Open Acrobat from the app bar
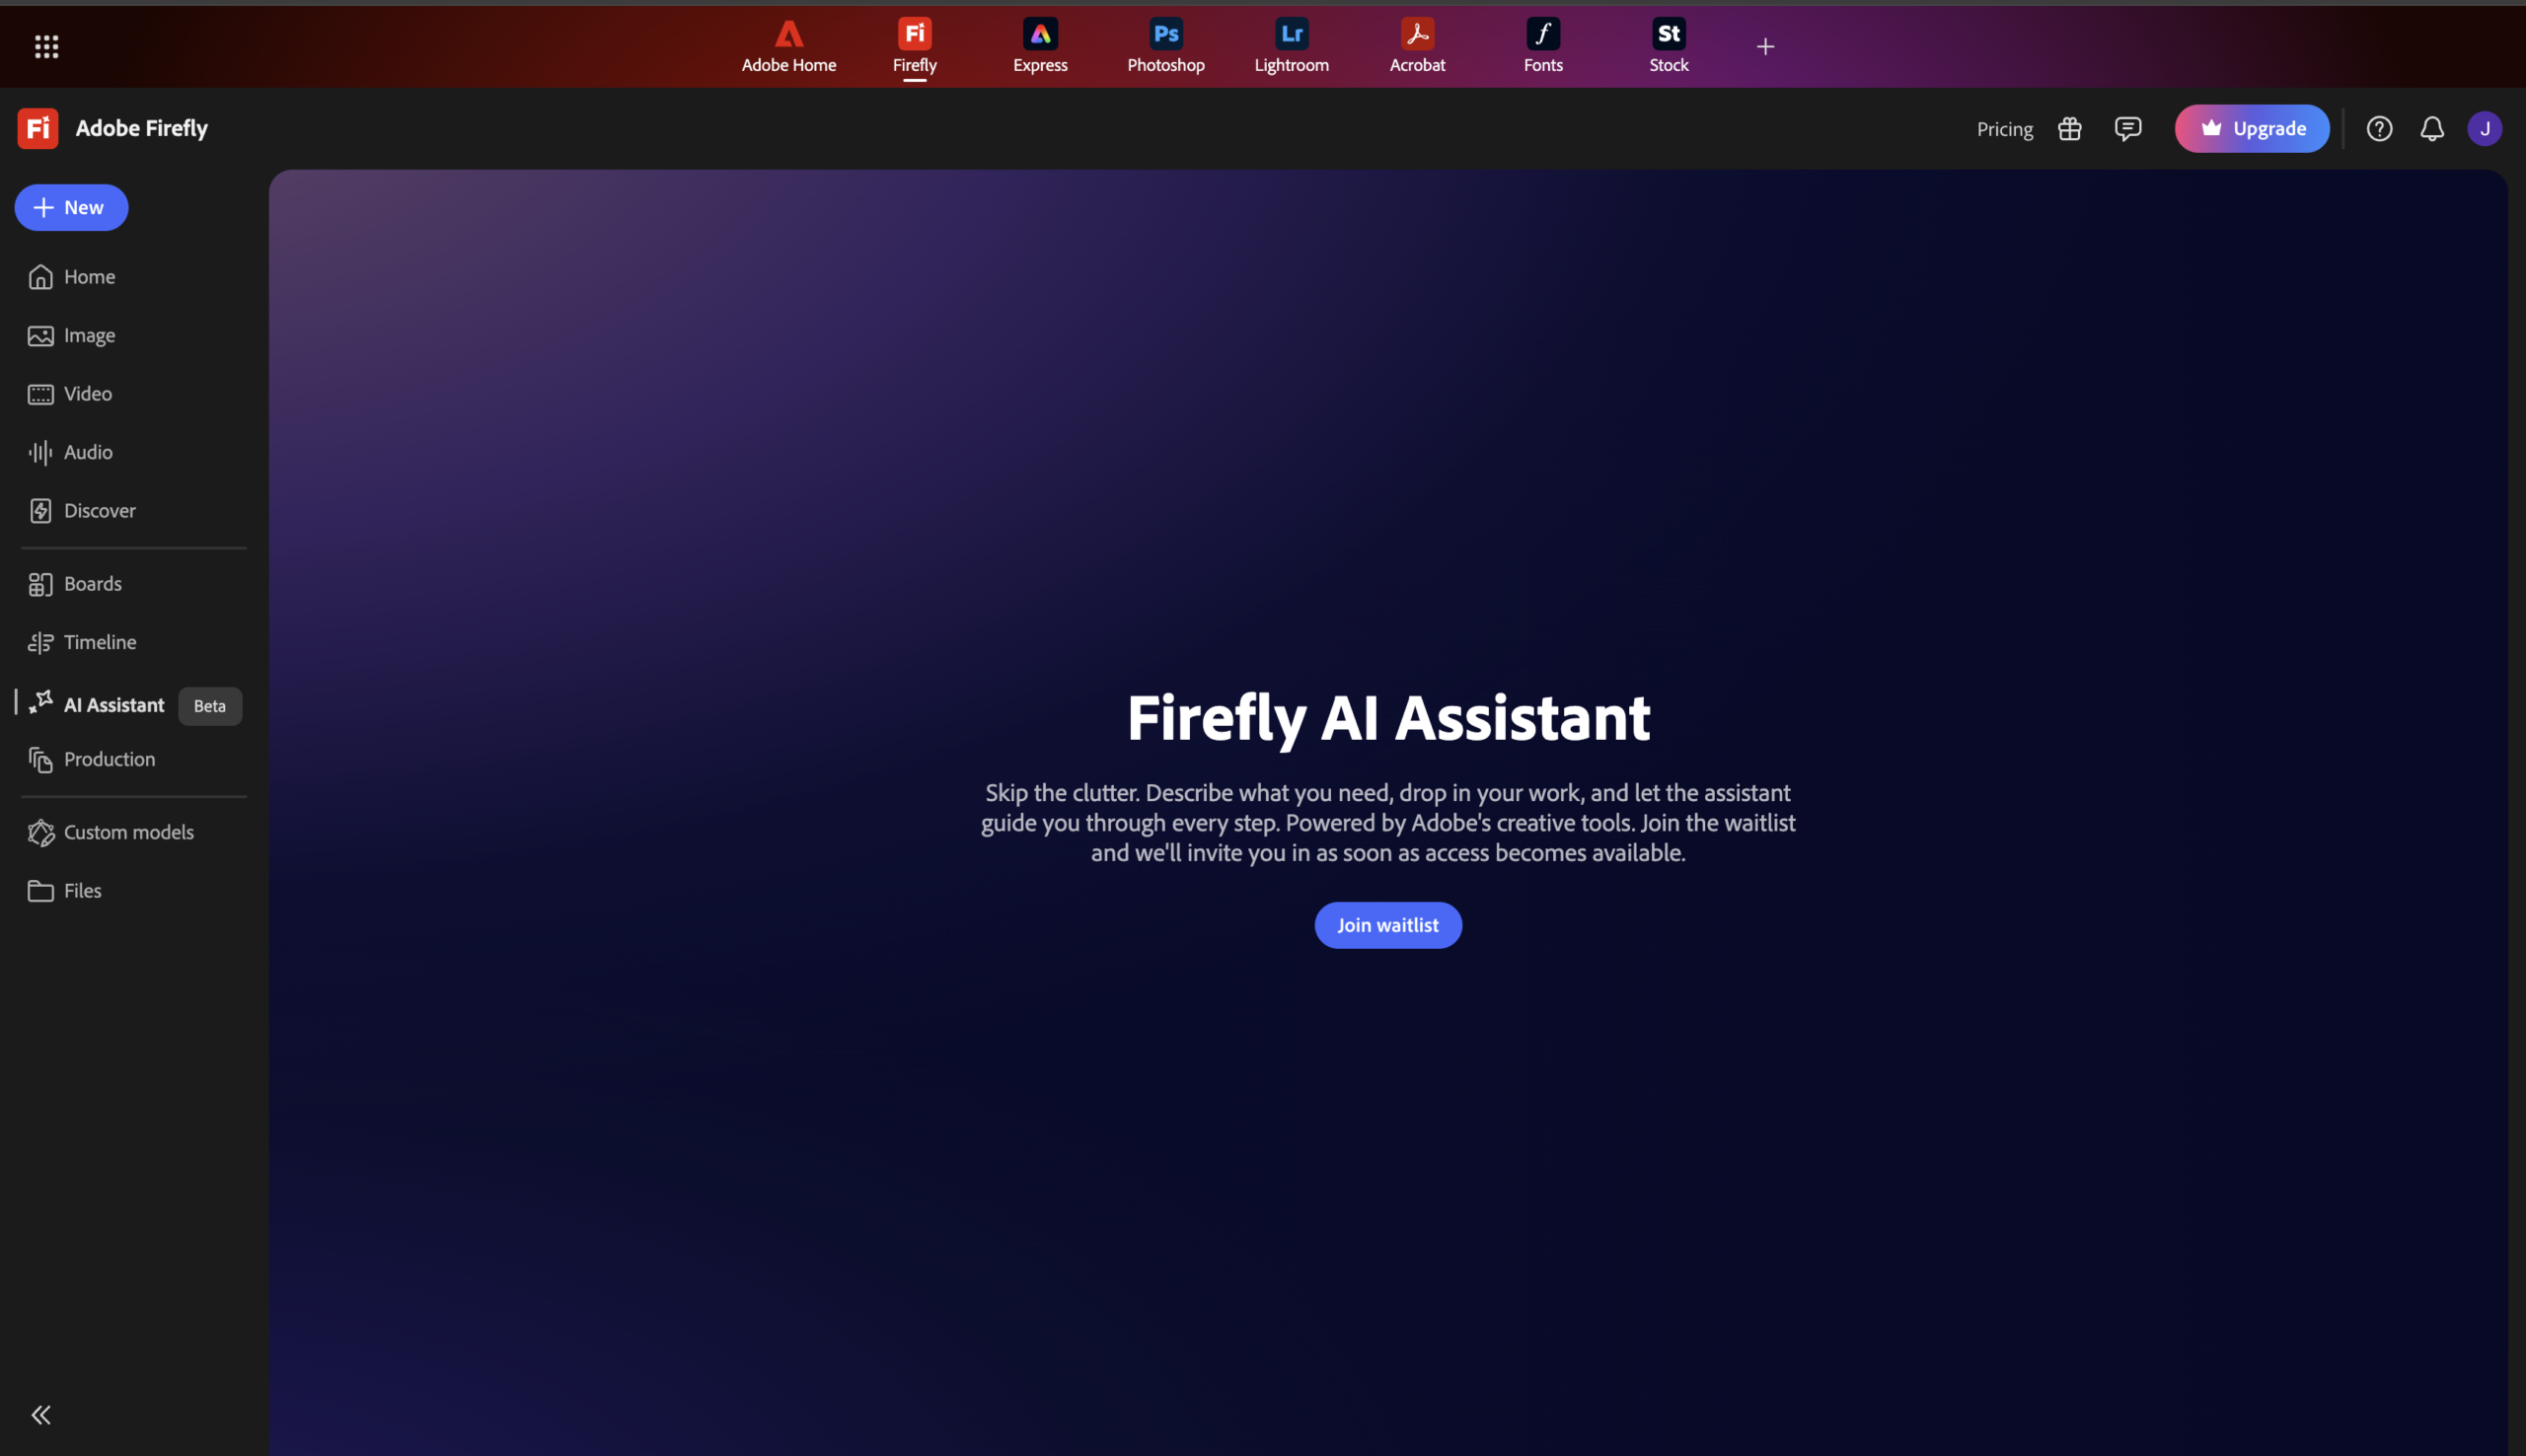2526x1456 pixels. [x=1417, y=46]
